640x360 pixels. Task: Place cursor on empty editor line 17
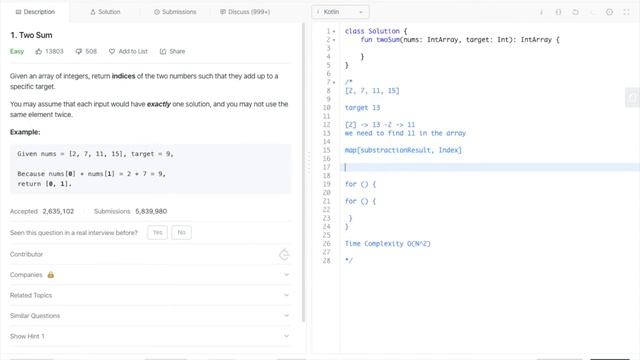[x=490, y=167]
